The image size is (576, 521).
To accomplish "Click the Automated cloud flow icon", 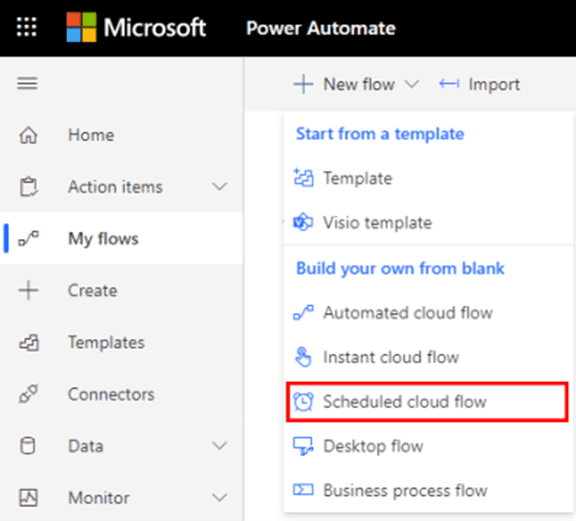I will point(303,313).
